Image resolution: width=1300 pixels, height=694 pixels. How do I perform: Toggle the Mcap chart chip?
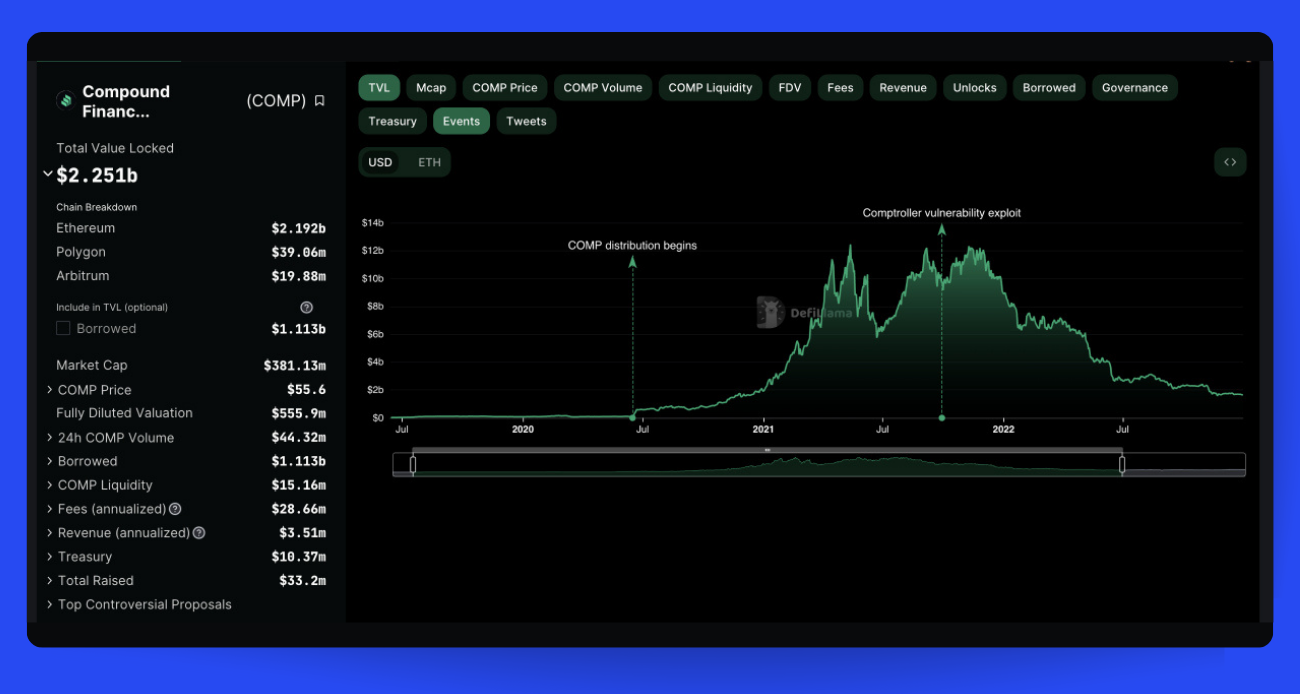(x=431, y=88)
